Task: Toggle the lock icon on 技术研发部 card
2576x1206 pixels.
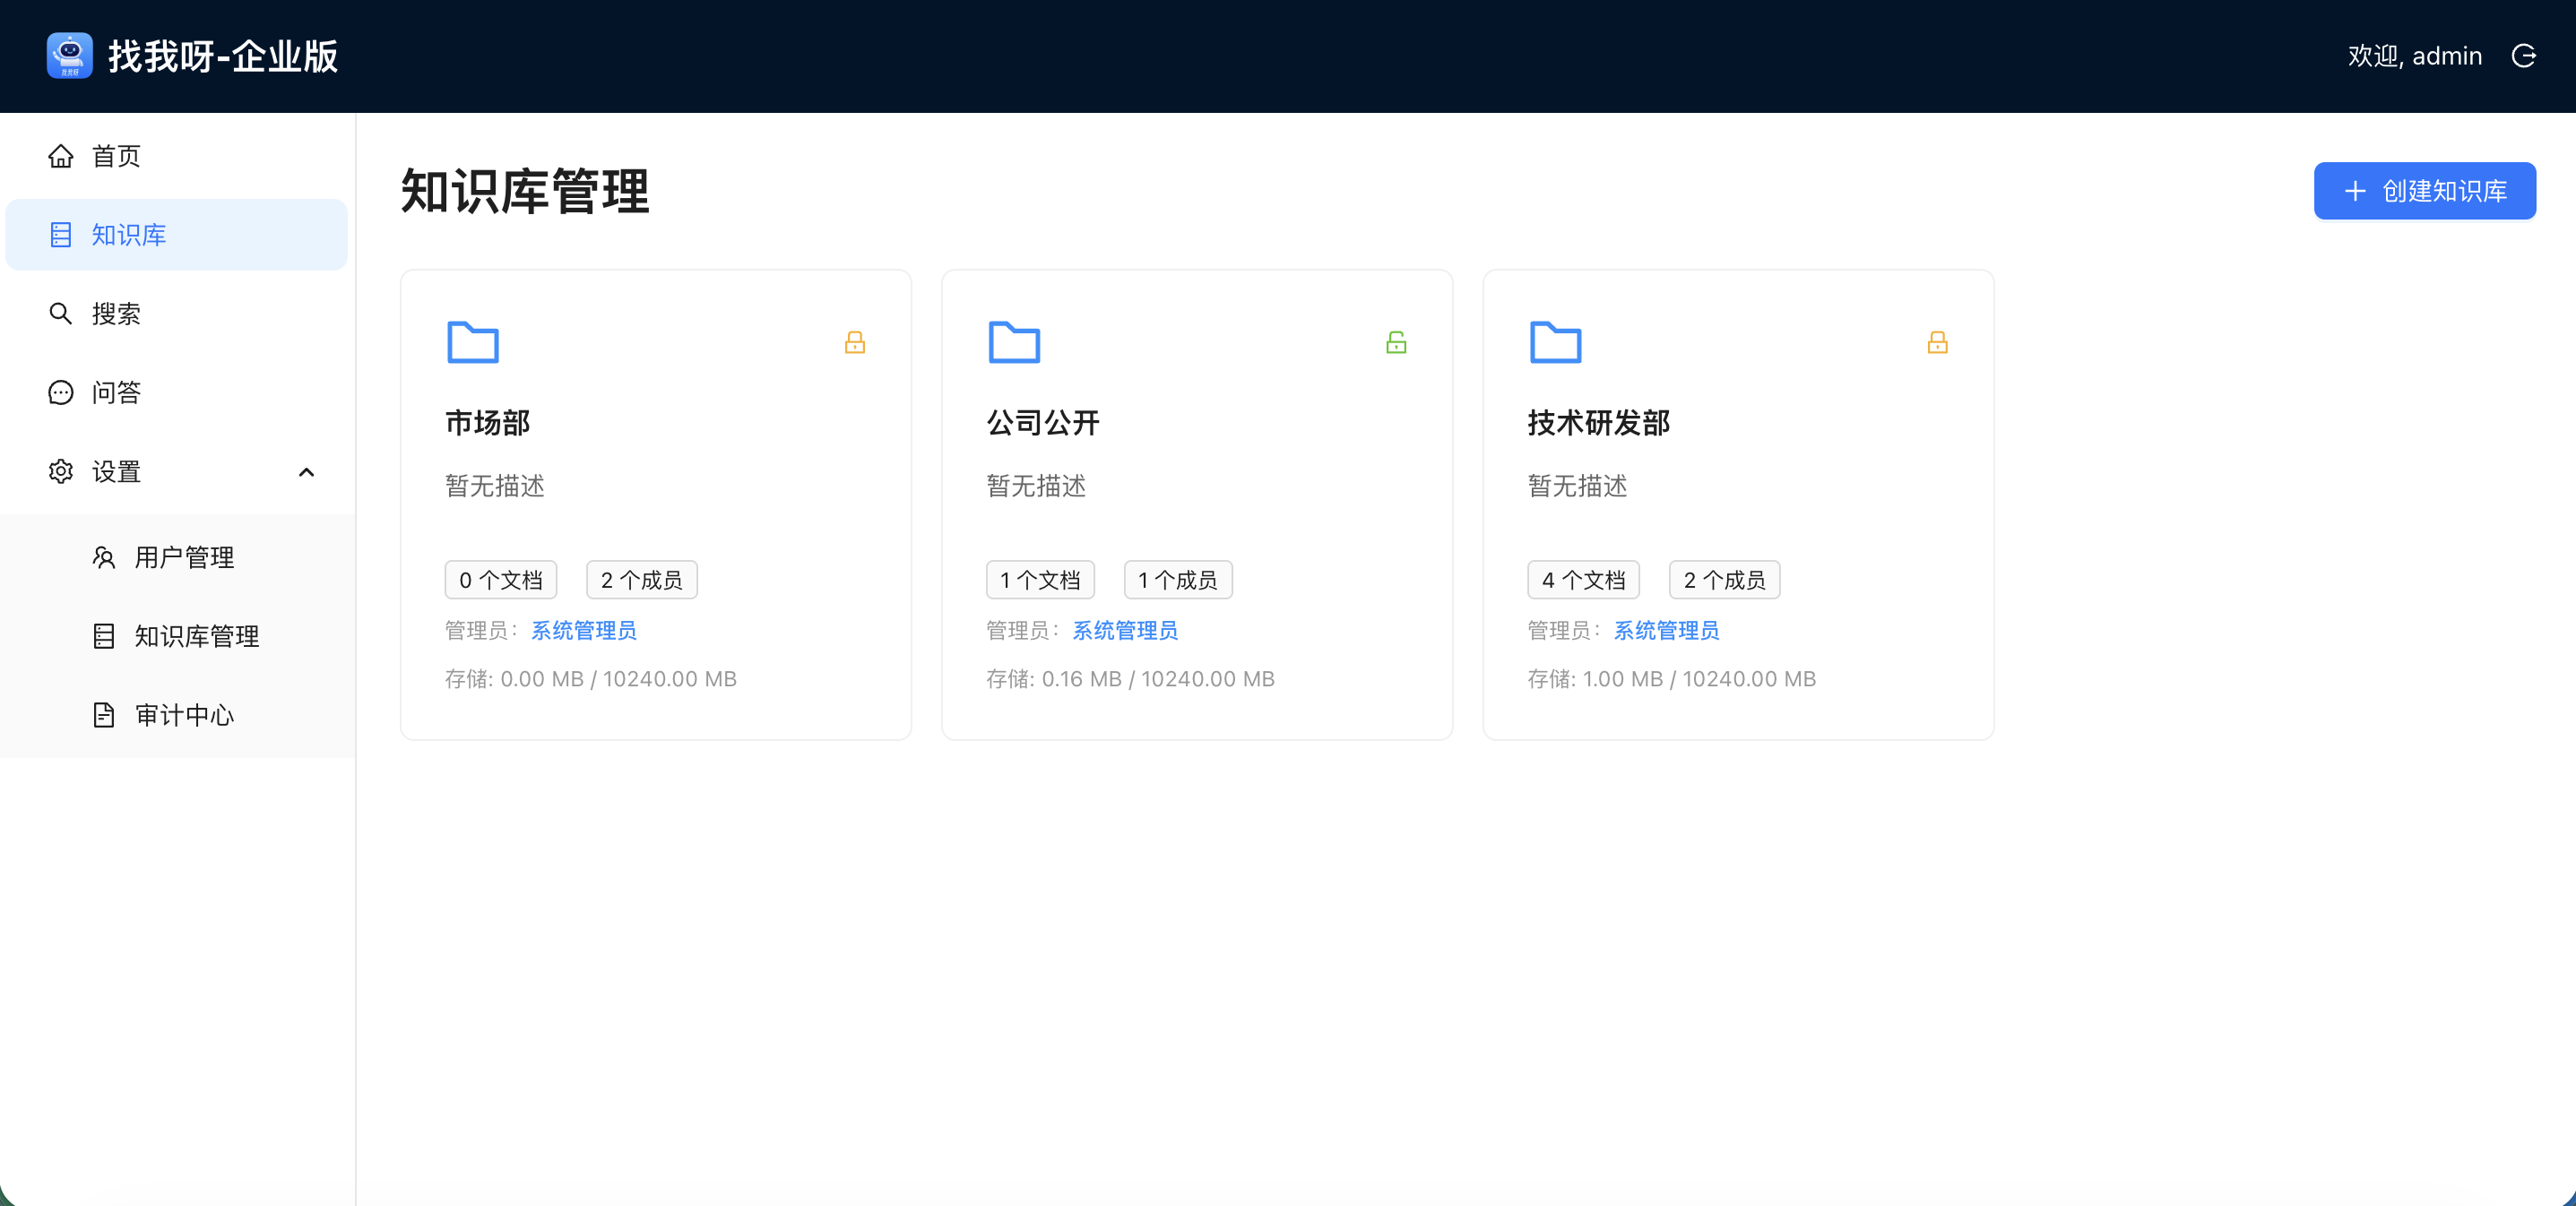Action: (x=1937, y=342)
